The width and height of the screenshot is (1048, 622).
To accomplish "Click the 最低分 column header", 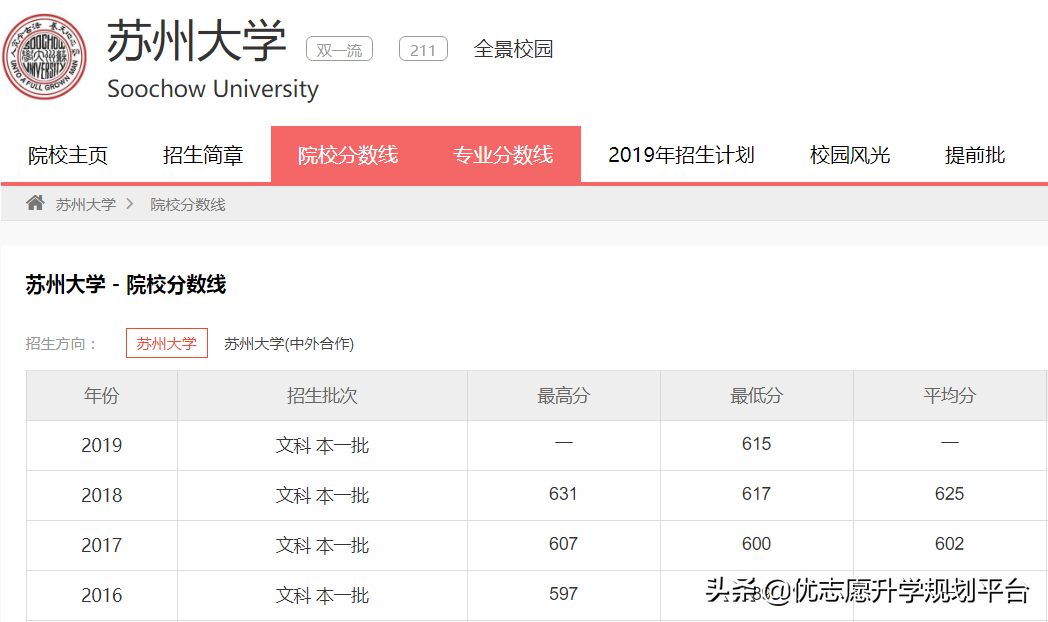I will tap(756, 395).
